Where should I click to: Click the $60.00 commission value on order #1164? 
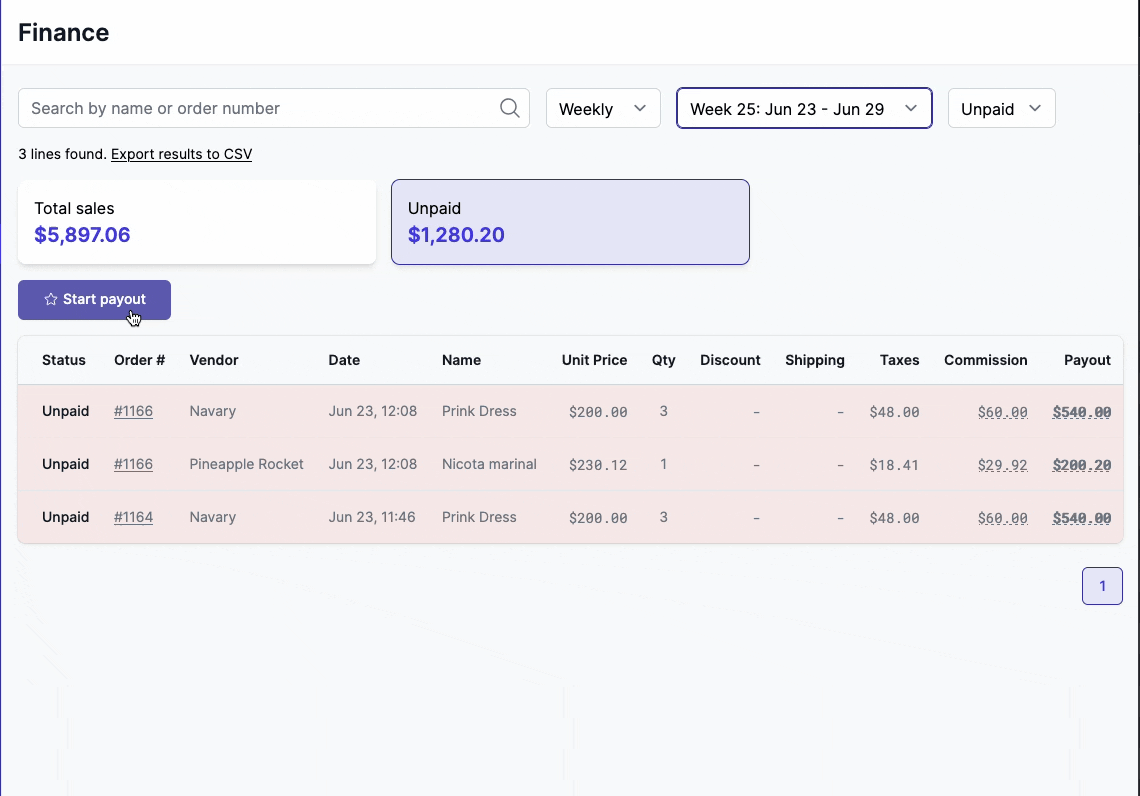tap(1002, 517)
